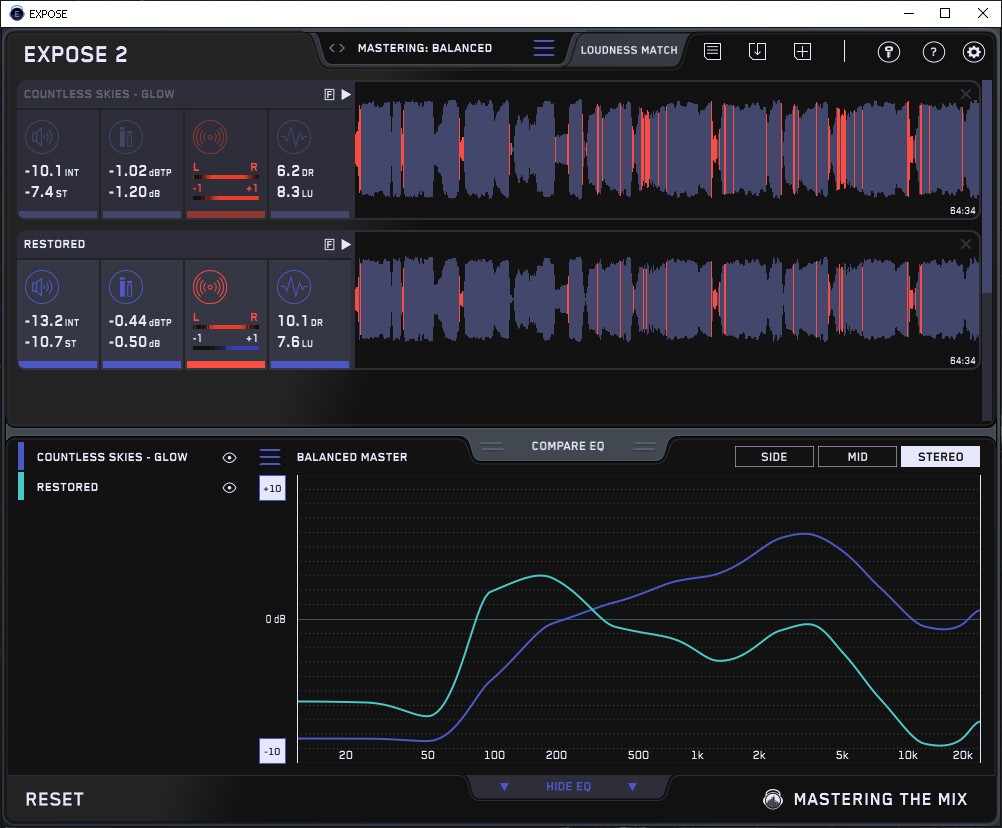Collapse the EQ panel with Hide EQ
The width and height of the screenshot is (1002, 828).
point(567,787)
